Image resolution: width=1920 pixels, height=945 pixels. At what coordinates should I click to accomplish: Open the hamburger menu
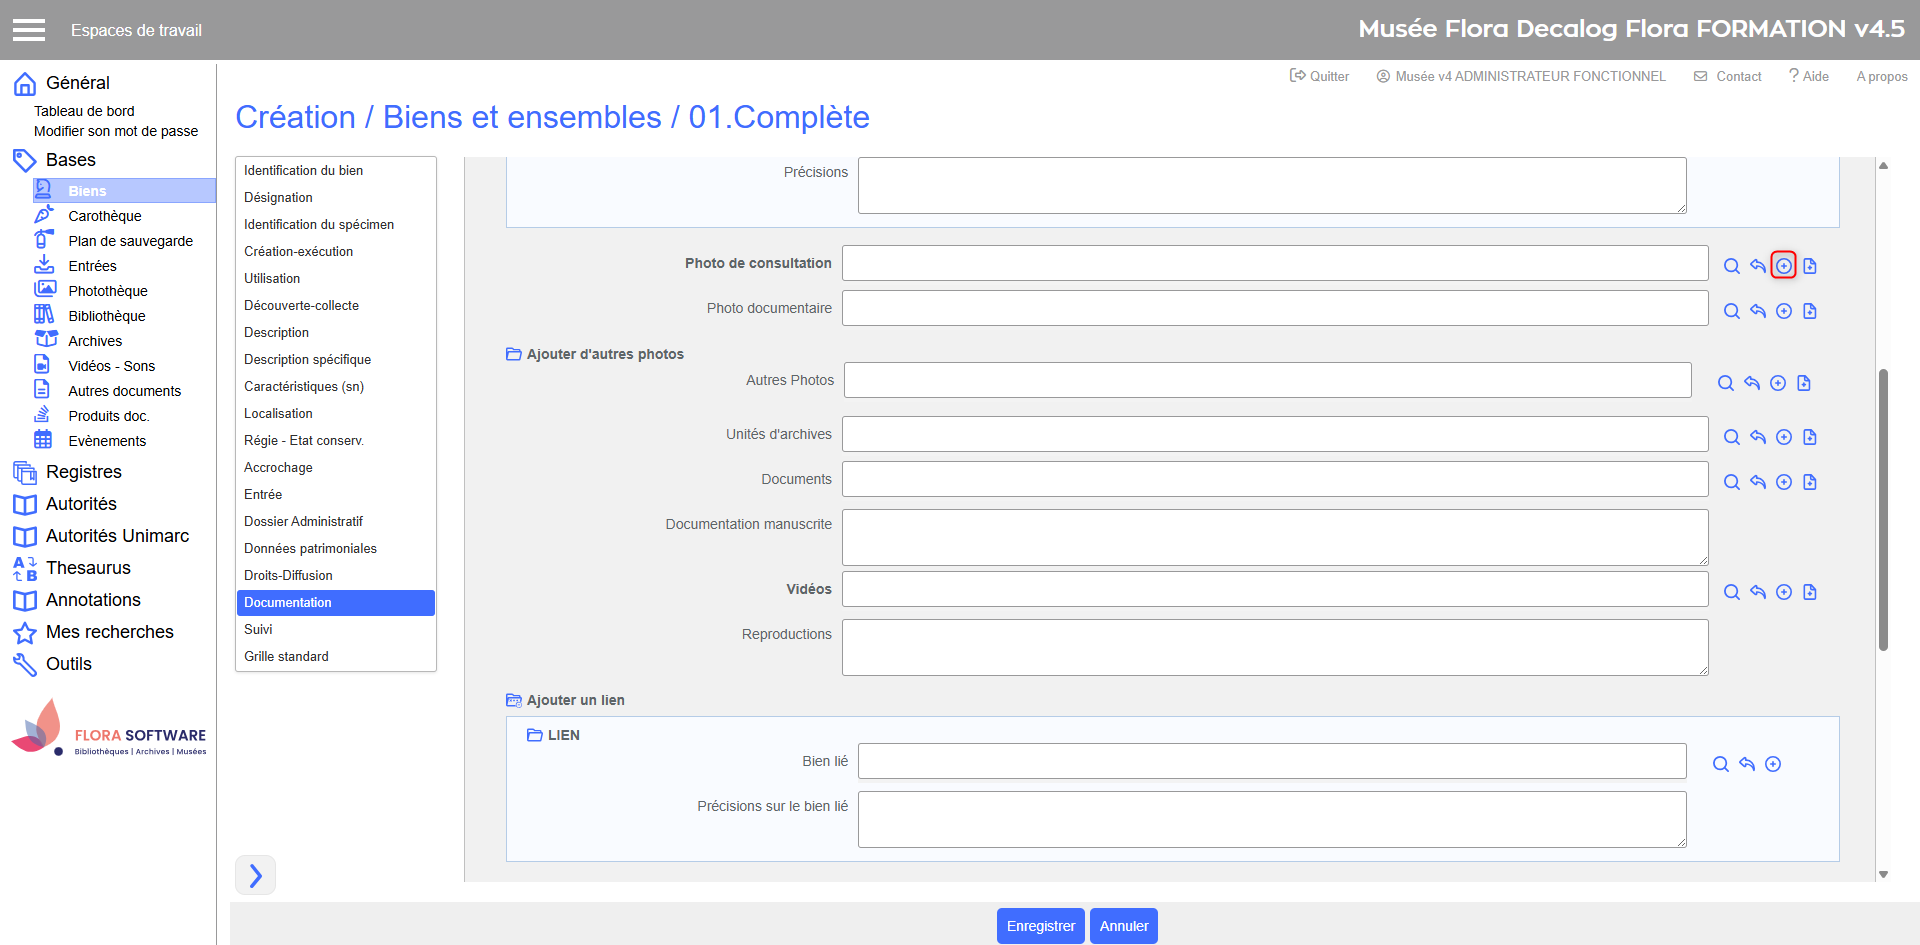coord(29,30)
